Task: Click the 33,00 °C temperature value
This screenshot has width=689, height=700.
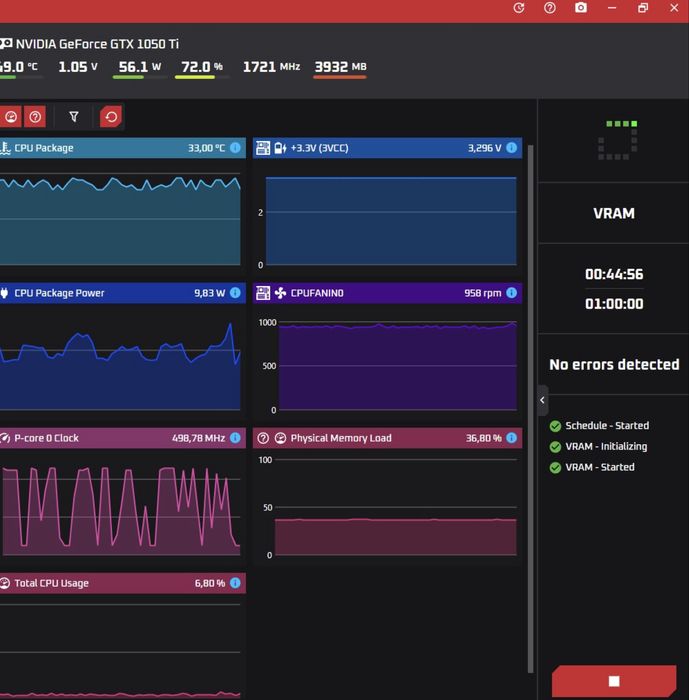Action: (x=206, y=148)
